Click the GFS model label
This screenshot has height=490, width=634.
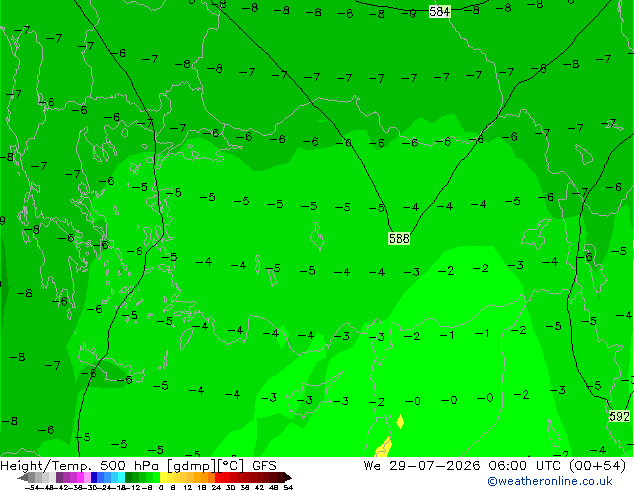click(x=264, y=466)
